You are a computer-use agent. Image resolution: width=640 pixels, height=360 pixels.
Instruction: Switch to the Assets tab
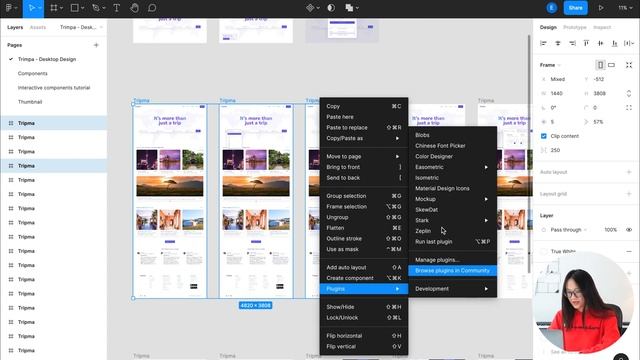point(38,27)
